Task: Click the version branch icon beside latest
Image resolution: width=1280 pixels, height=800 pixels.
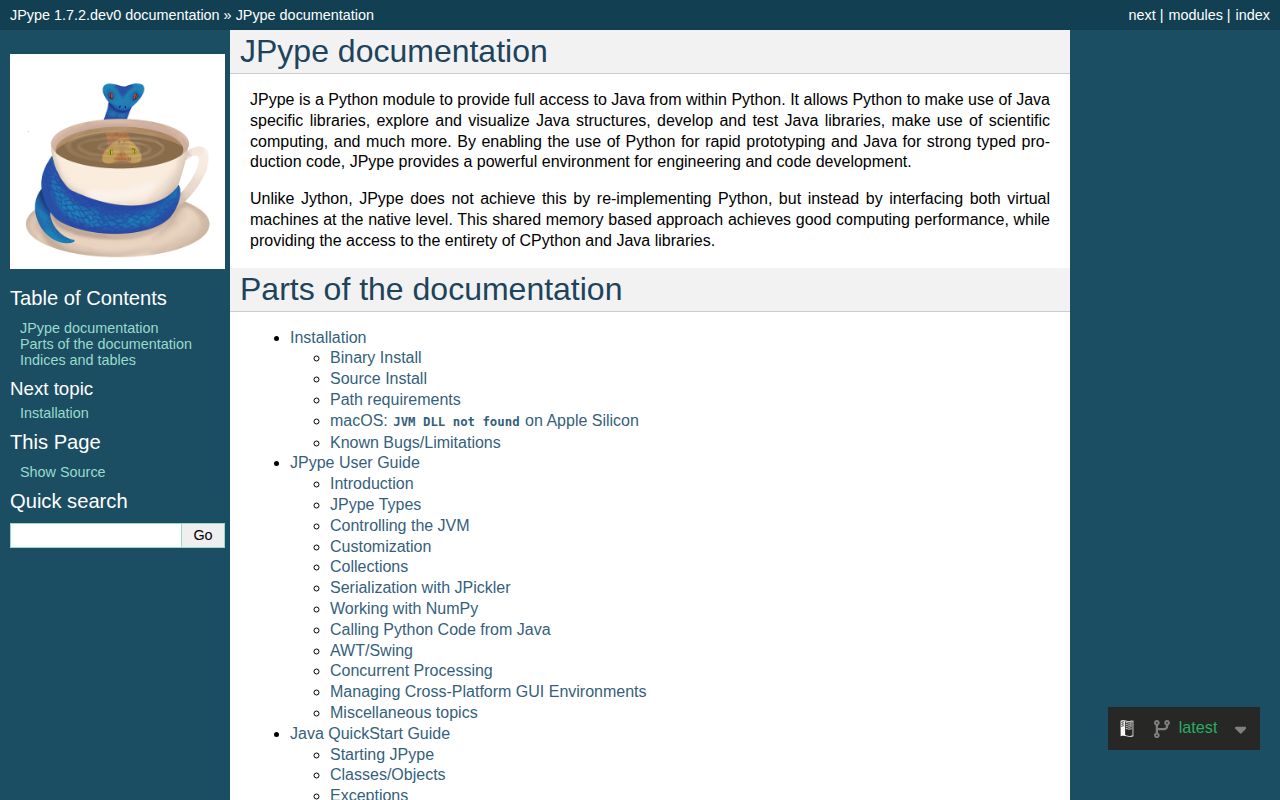Action: pyautogui.click(x=1161, y=729)
